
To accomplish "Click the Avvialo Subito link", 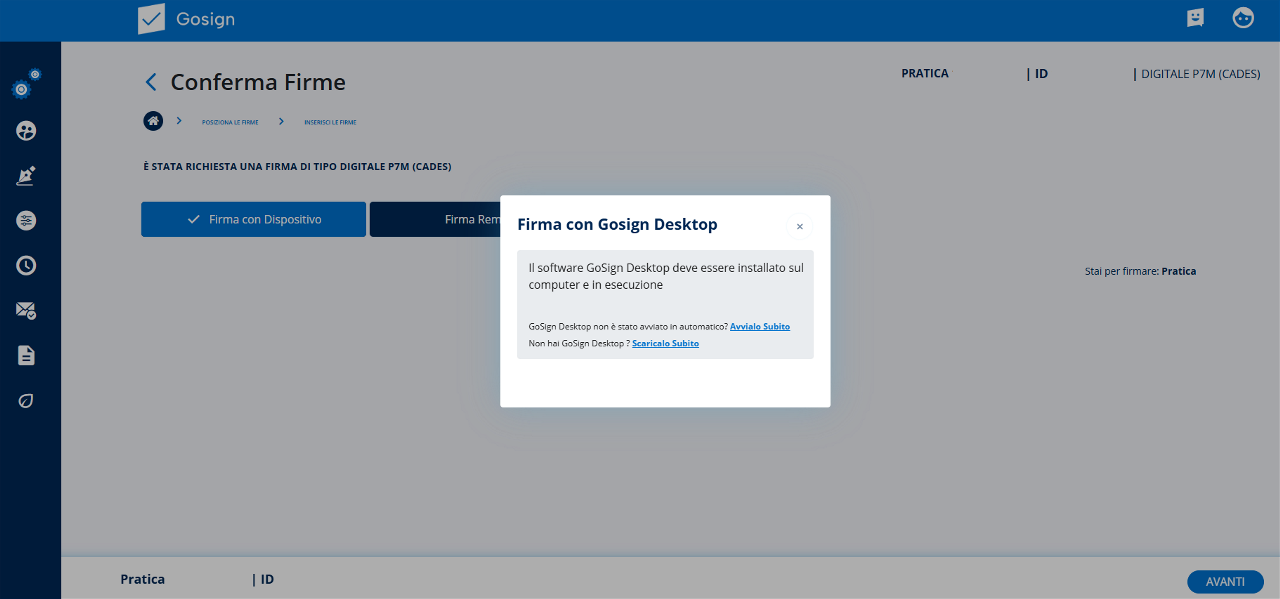I will click(759, 327).
